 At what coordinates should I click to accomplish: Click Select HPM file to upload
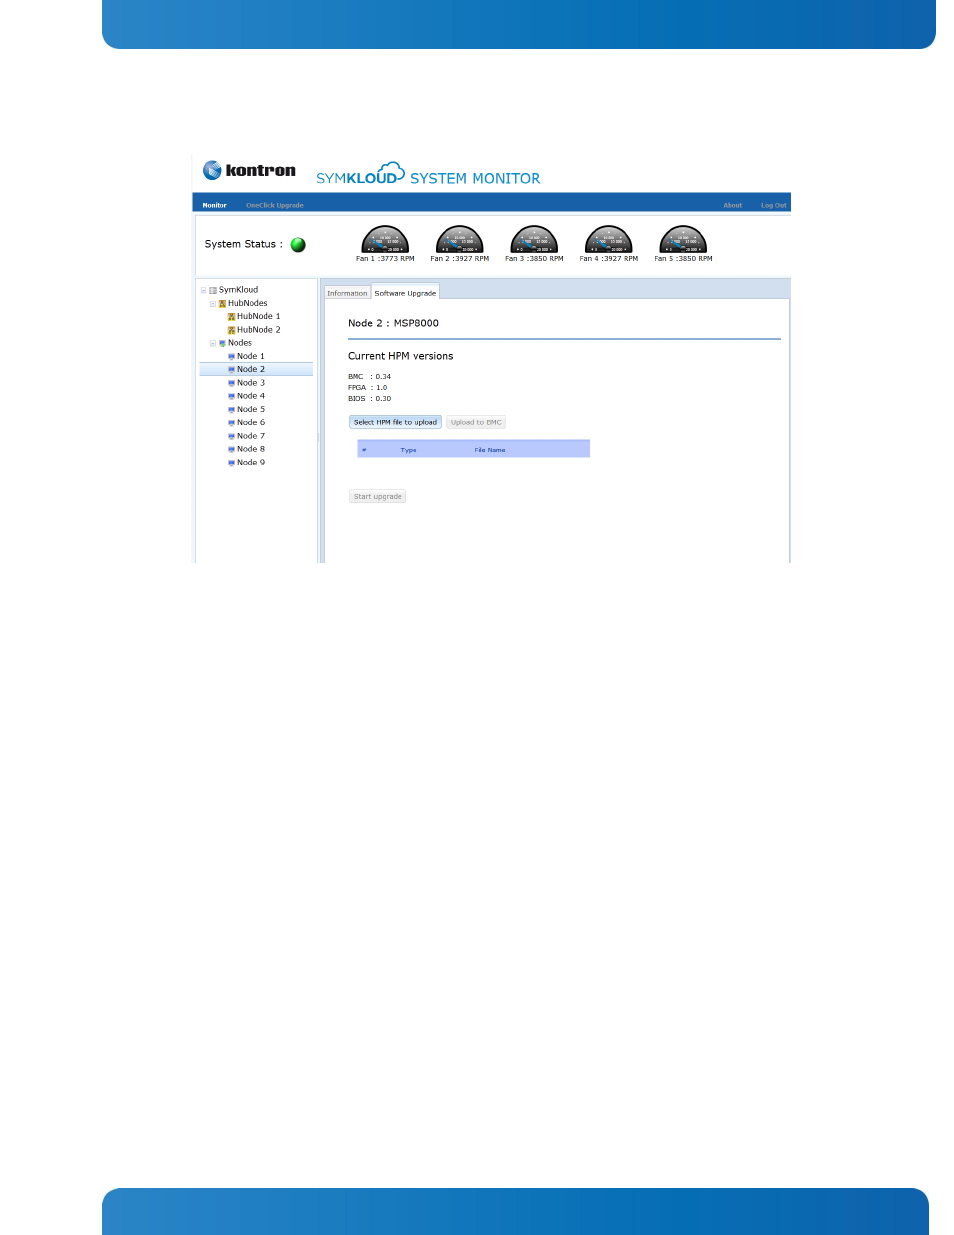pyautogui.click(x=395, y=422)
